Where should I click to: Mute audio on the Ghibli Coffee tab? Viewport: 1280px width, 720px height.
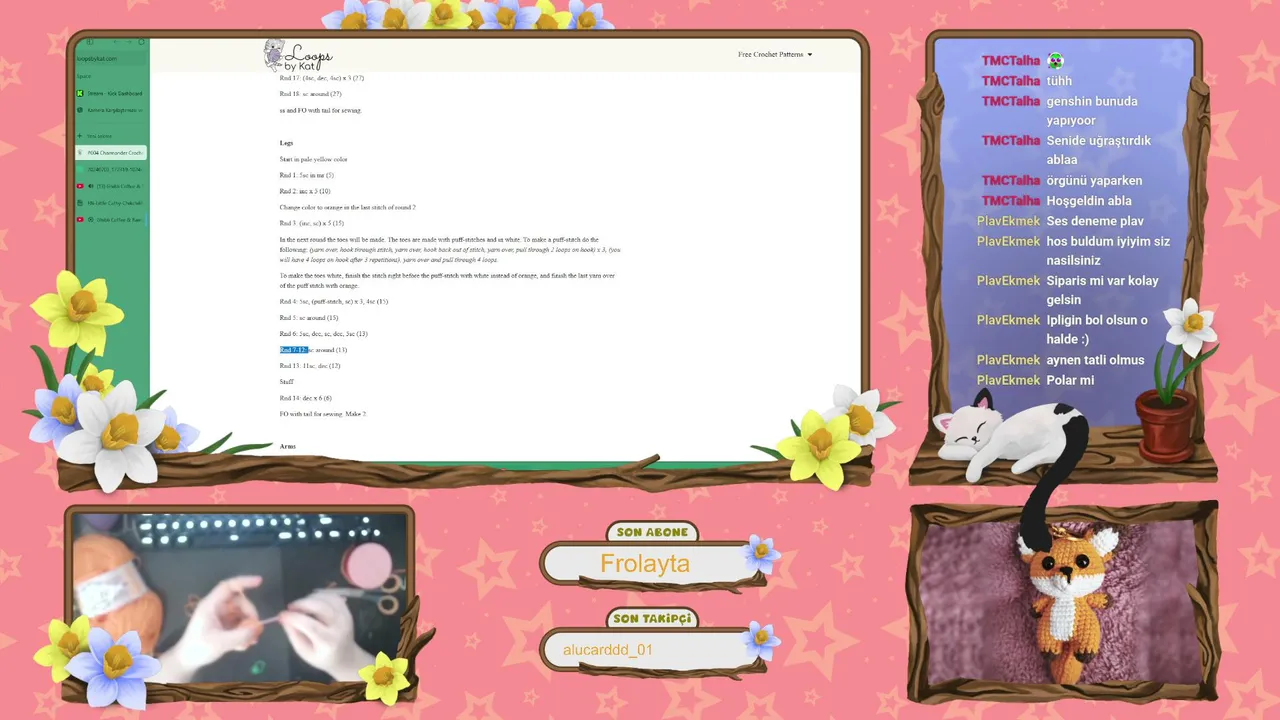click(91, 186)
